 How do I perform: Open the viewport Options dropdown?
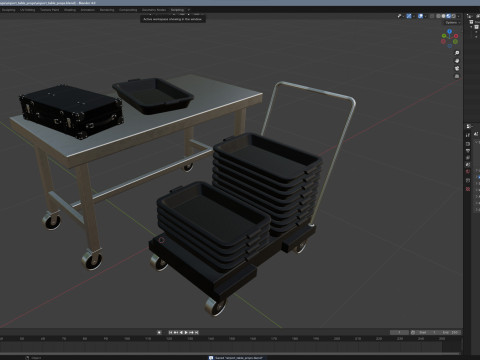click(453, 23)
